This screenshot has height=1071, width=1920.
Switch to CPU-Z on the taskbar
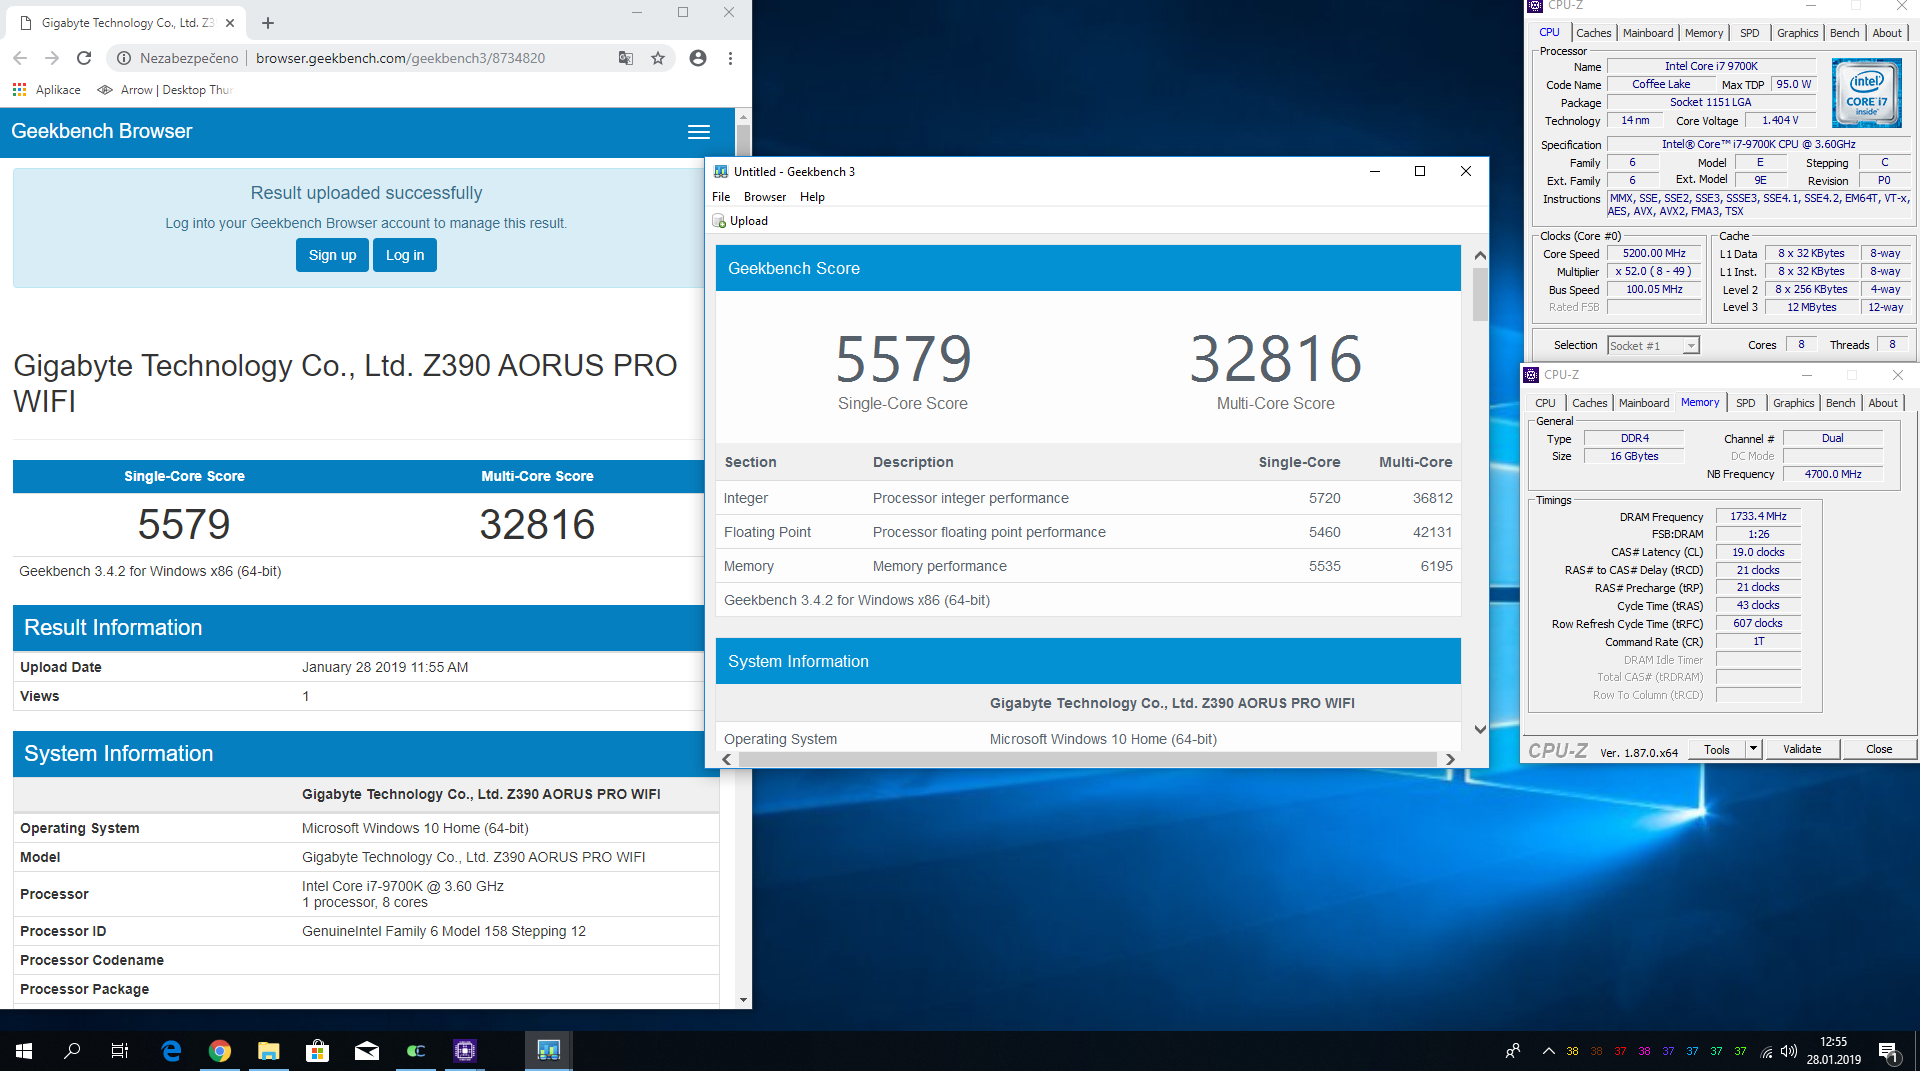coord(465,1051)
